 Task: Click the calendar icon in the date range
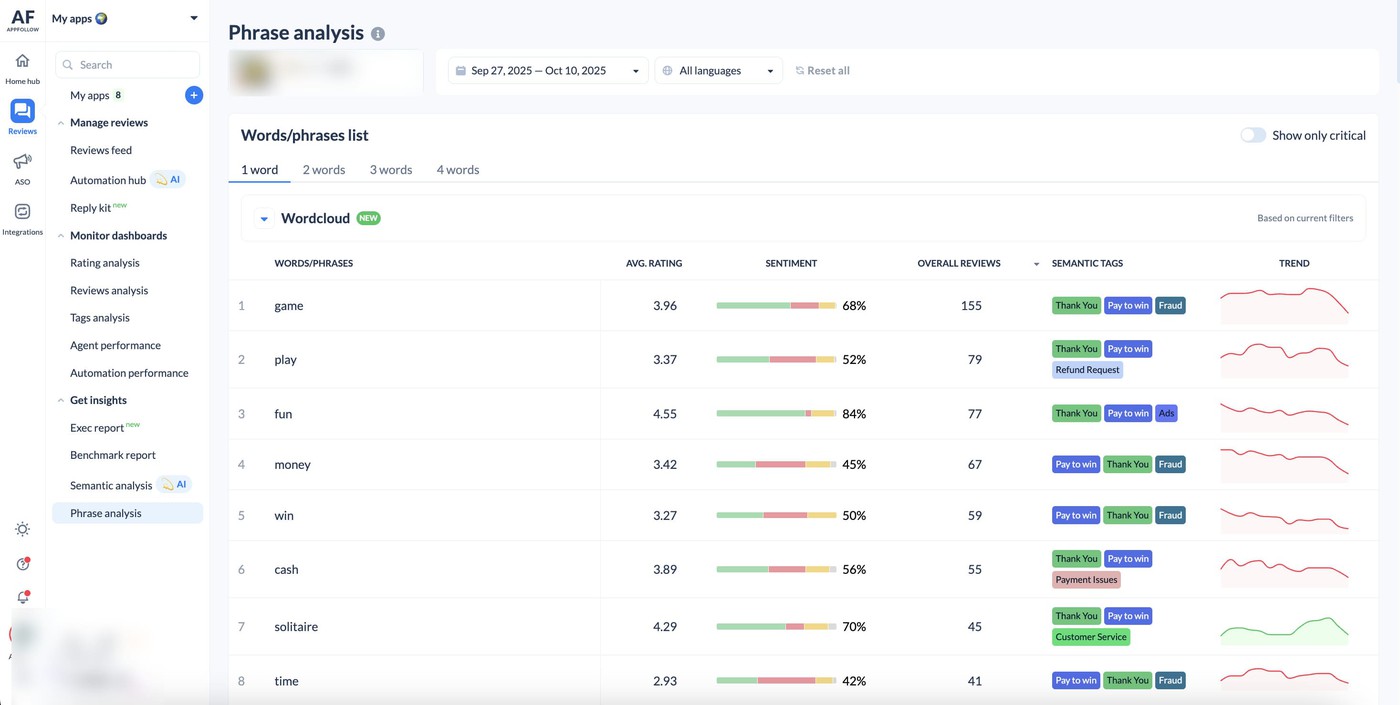(x=460, y=71)
